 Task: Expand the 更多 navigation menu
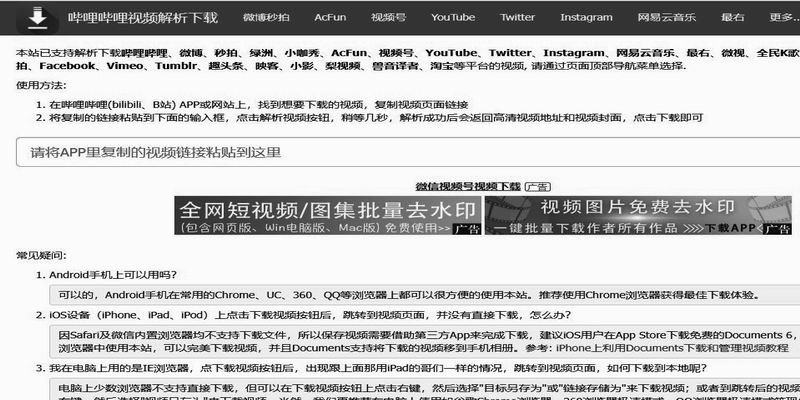[x=782, y=18]
